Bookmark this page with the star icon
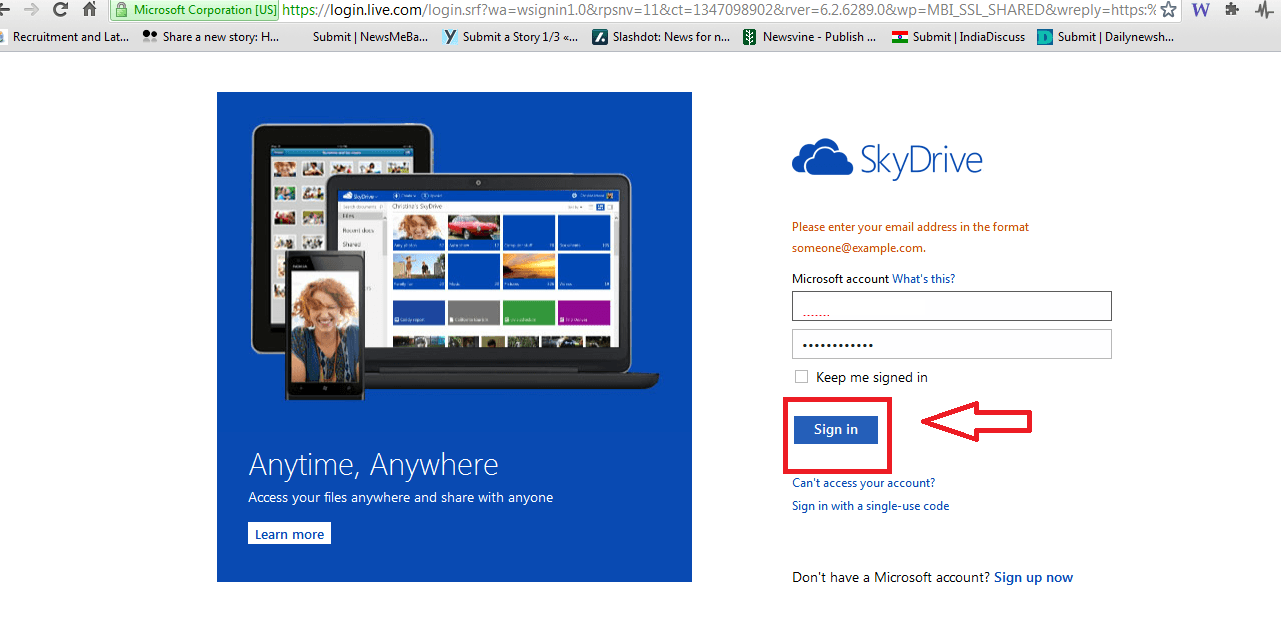 [x=1168, y=10]
